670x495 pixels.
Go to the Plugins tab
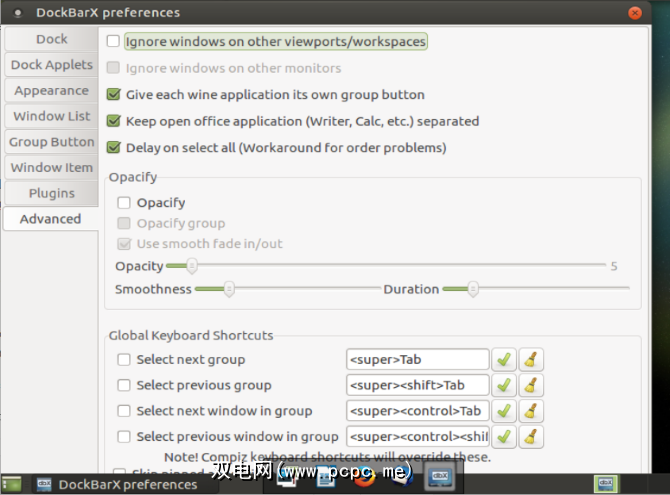click(x=51, y=193)
